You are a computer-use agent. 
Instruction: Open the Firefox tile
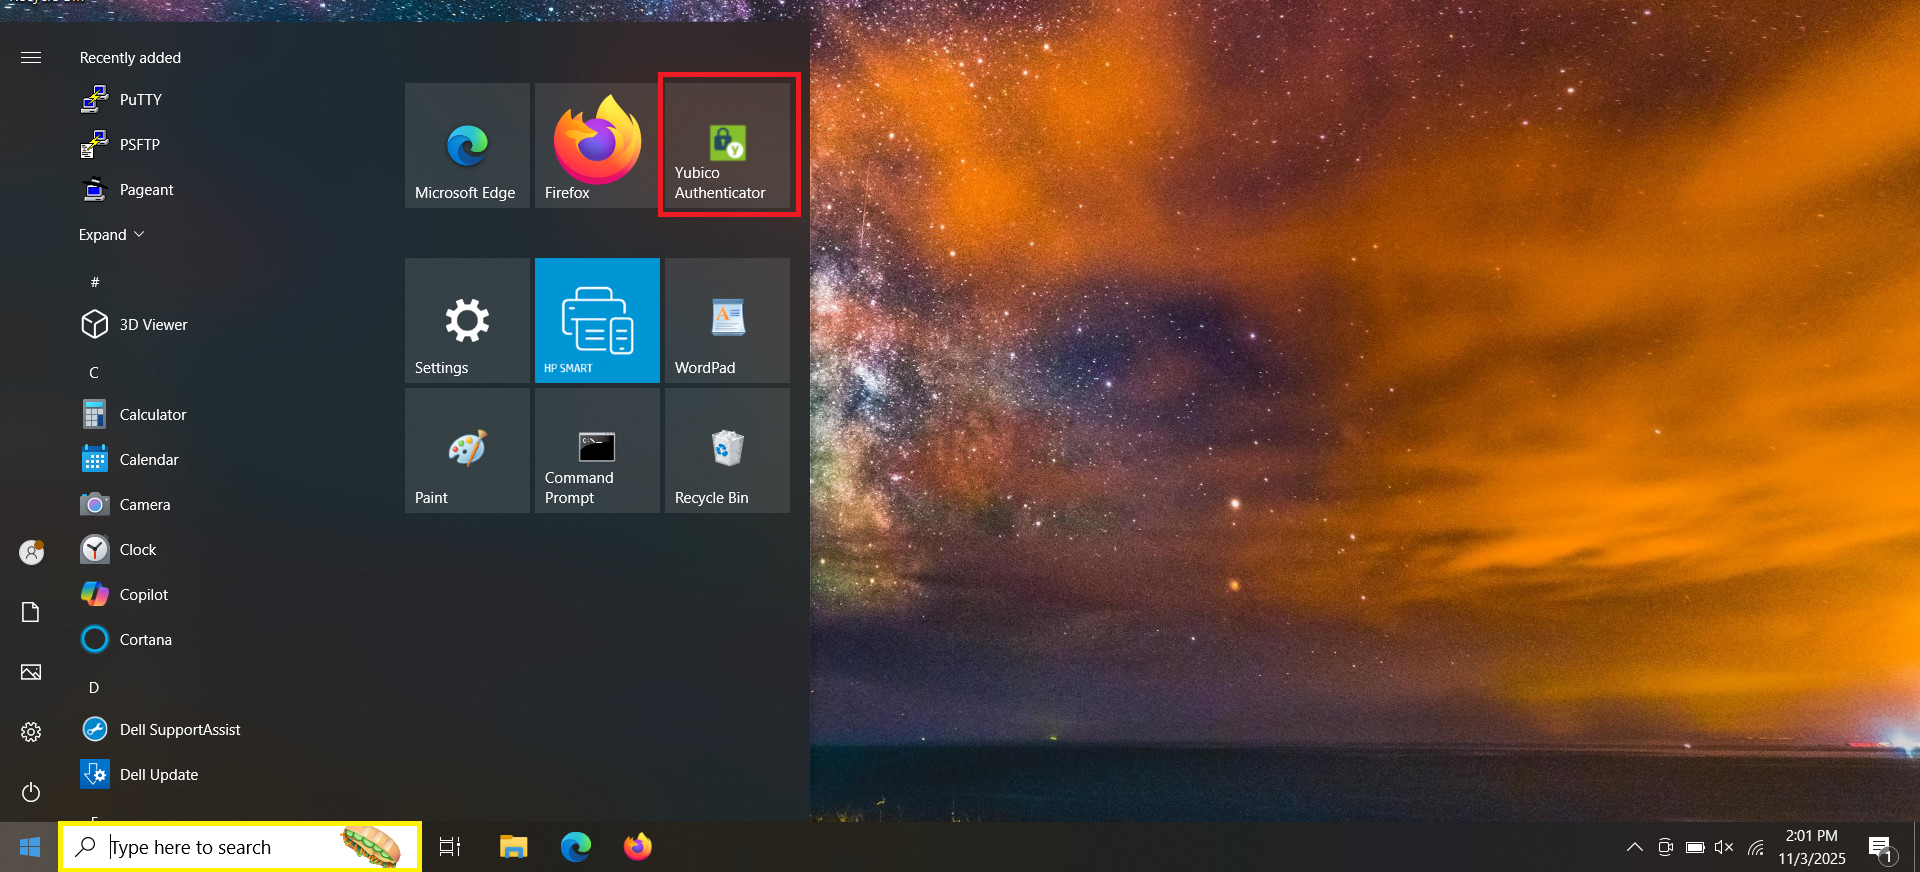point(597,145)
